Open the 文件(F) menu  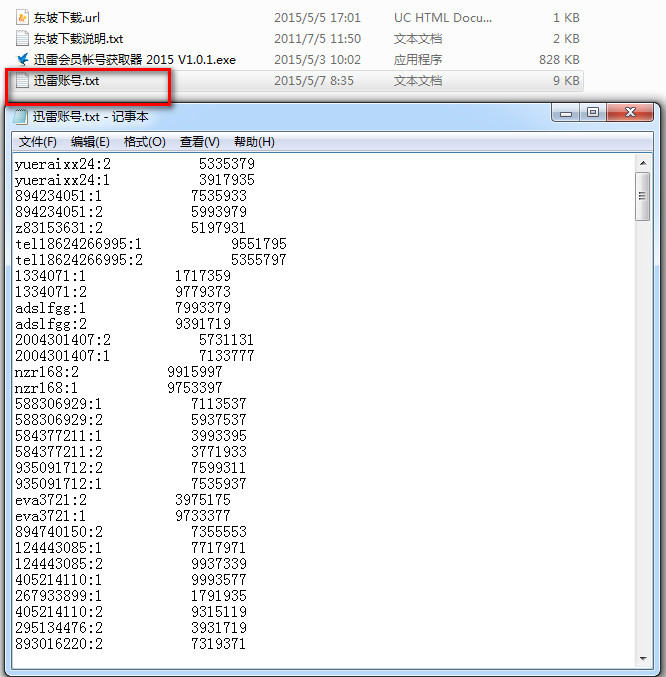38,142
